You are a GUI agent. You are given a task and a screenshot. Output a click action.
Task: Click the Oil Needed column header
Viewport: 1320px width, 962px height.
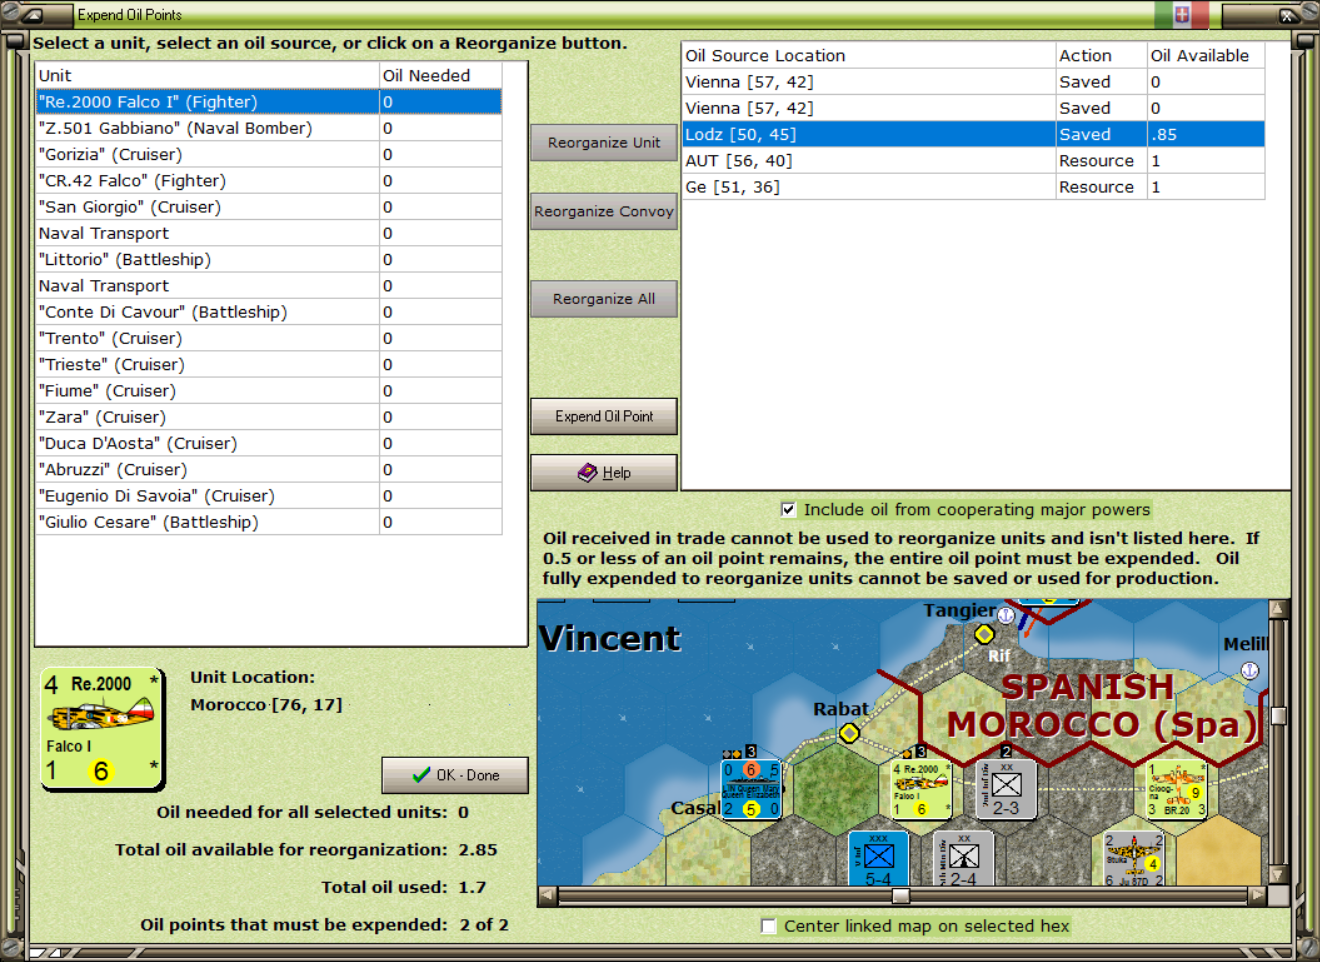point(440,75)
